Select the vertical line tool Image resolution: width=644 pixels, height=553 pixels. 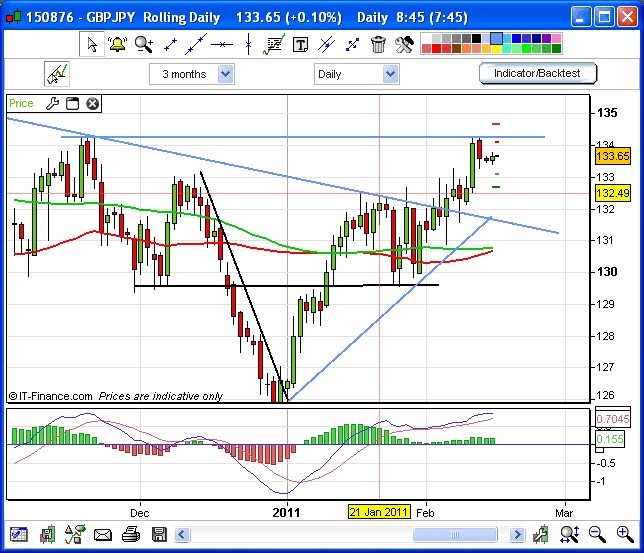(248, 44)
